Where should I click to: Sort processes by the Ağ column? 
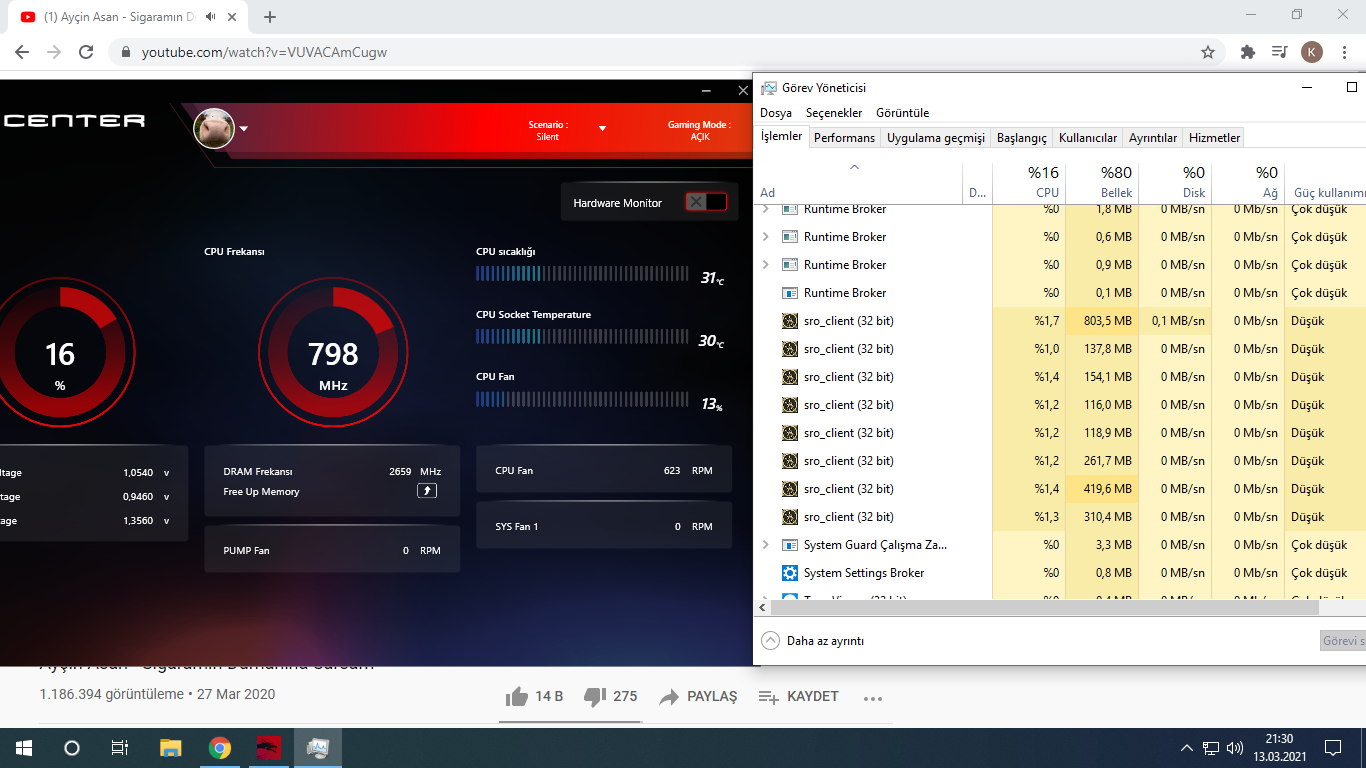(x=1248, y=182)
